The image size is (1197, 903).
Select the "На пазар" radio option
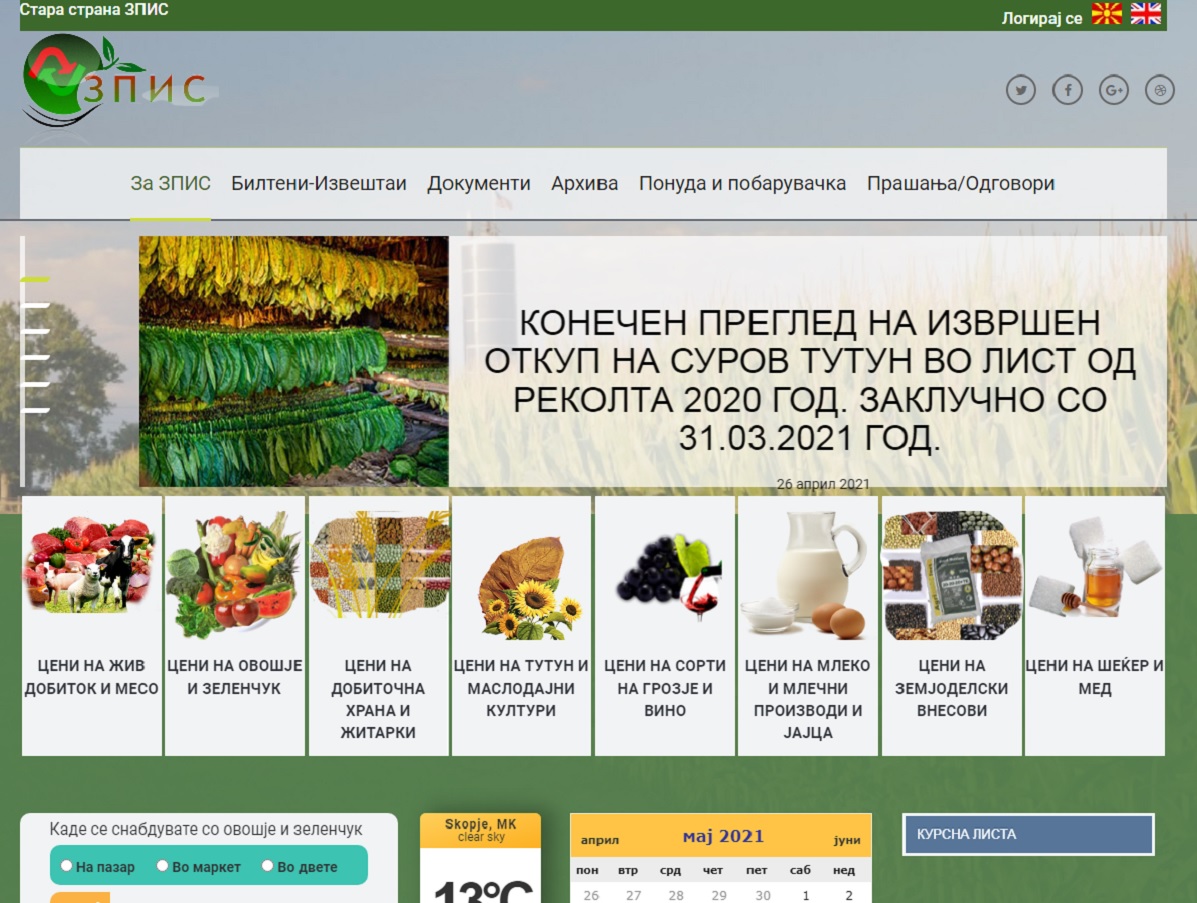pos(67,866)
